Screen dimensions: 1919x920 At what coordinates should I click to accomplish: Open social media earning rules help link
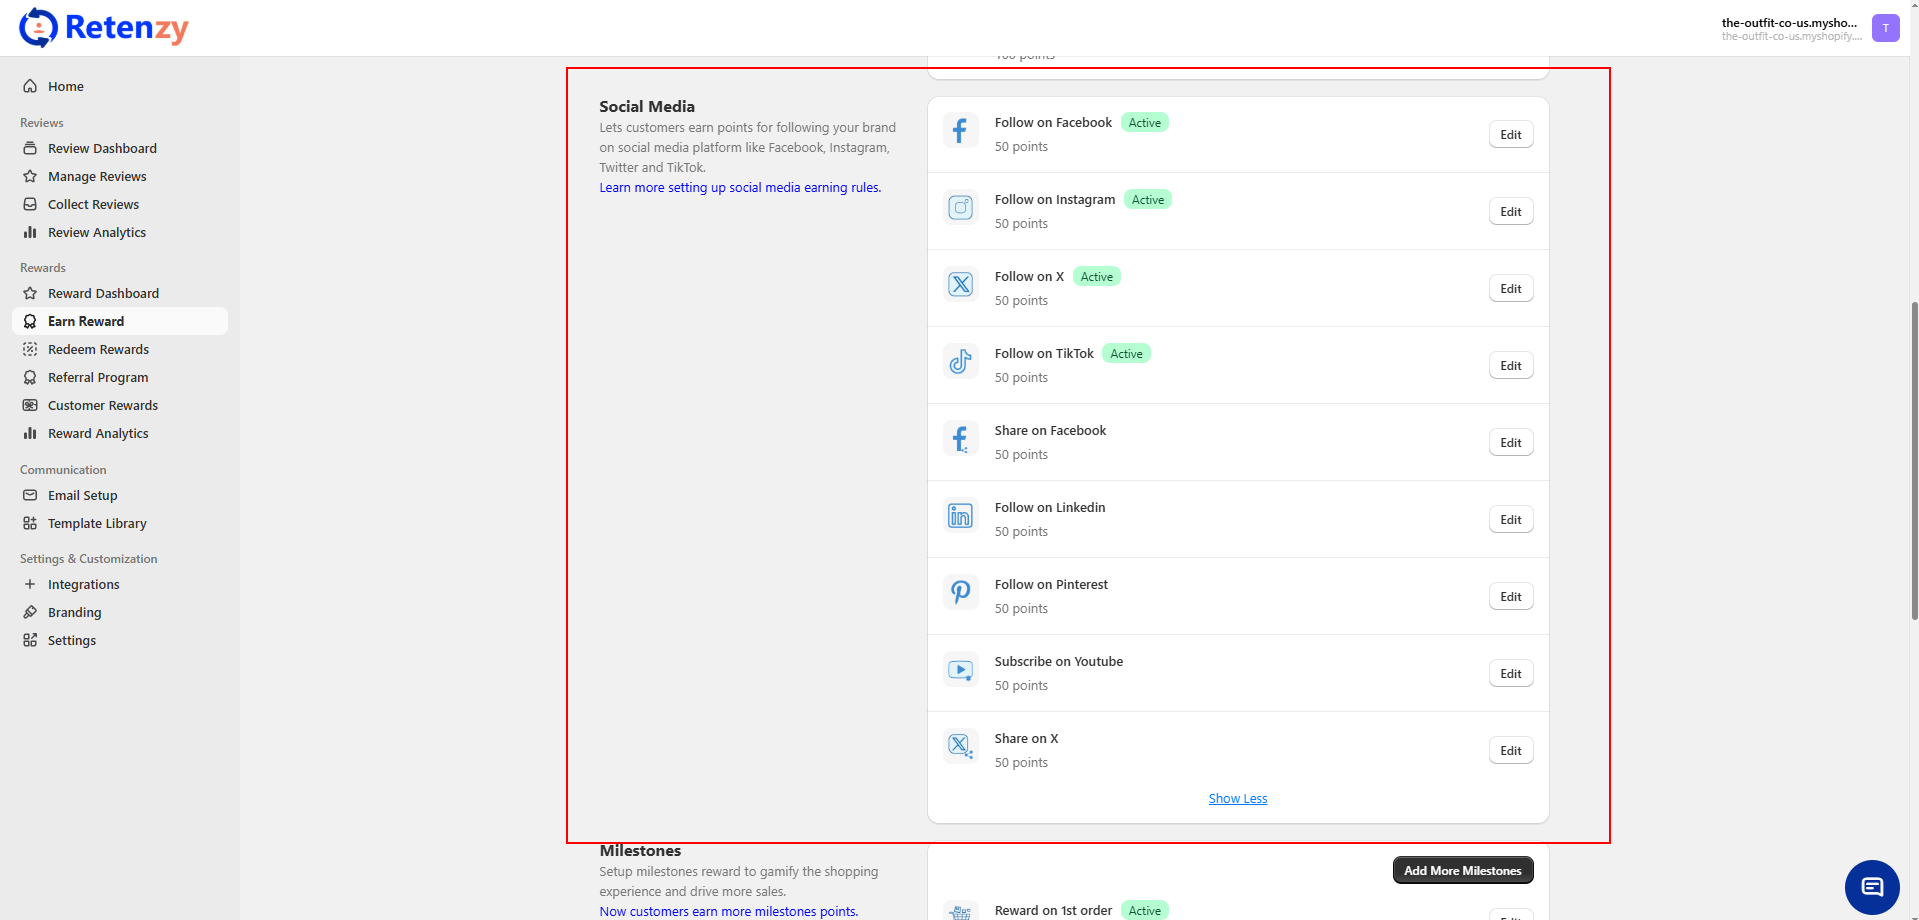(740, 188)
